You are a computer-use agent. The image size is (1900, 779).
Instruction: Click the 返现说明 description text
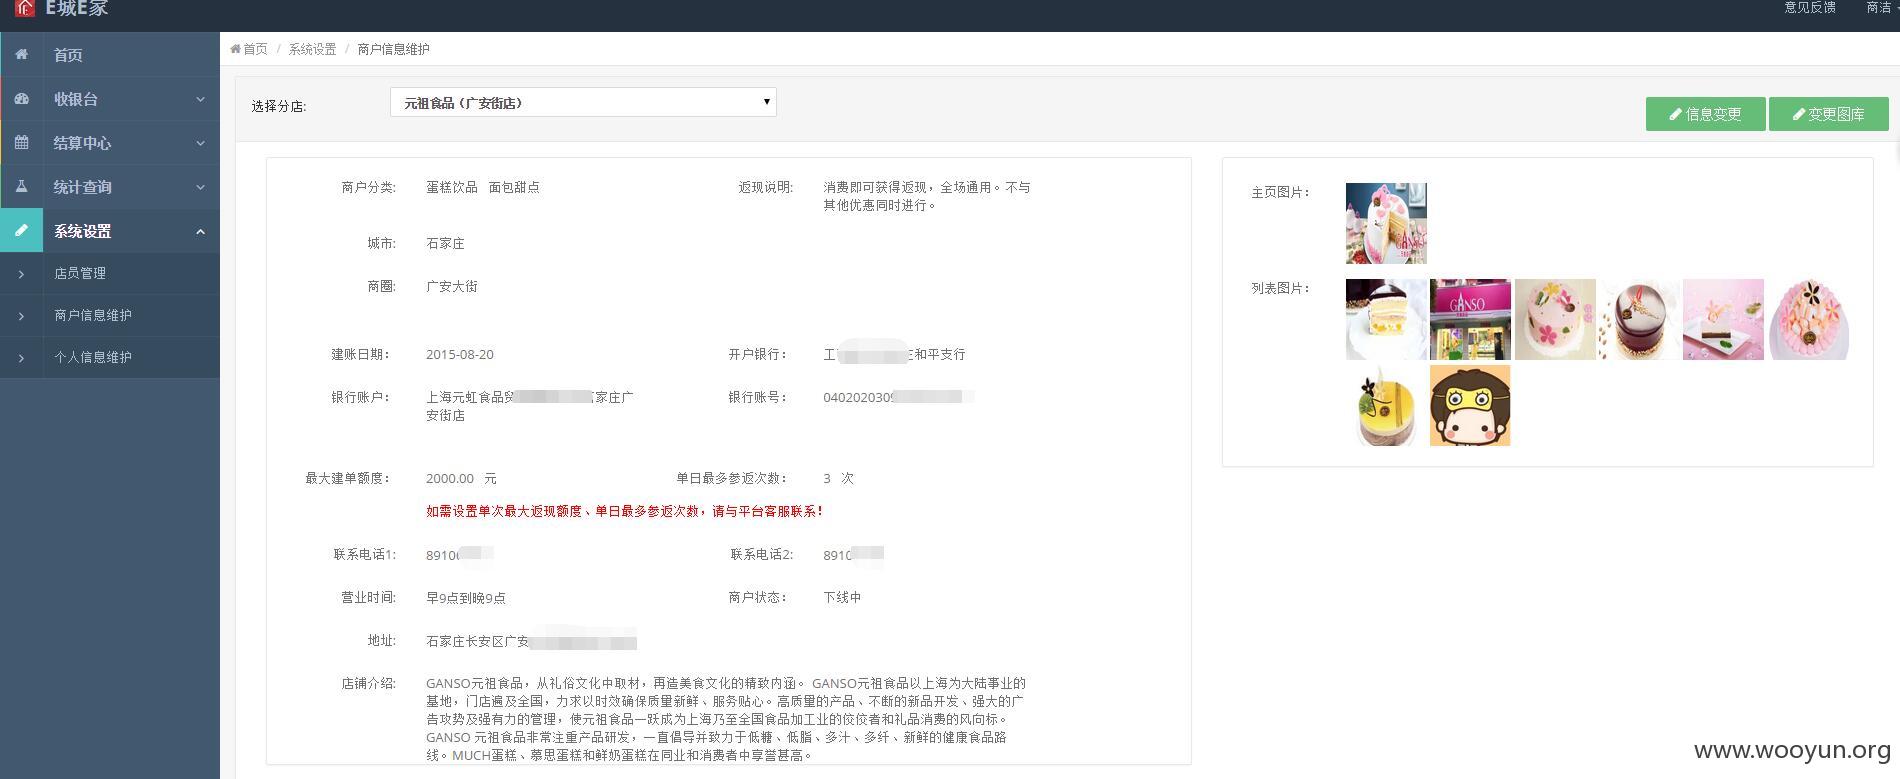click(927, 196)
